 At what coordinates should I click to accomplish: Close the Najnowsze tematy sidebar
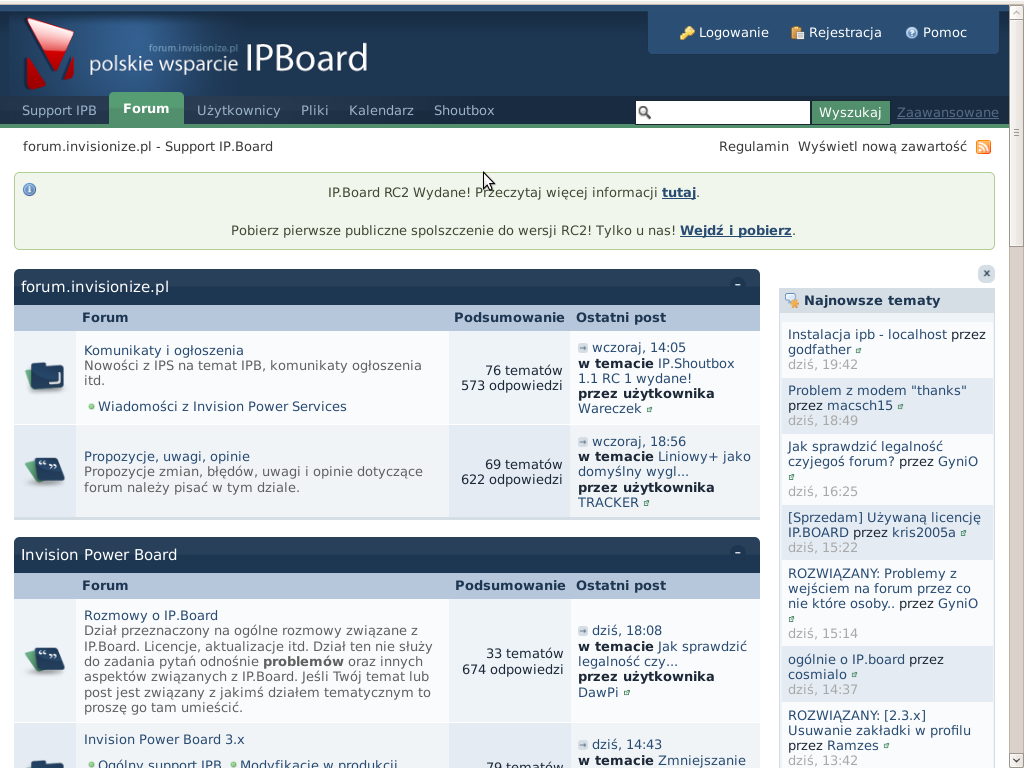coord(986,274)
